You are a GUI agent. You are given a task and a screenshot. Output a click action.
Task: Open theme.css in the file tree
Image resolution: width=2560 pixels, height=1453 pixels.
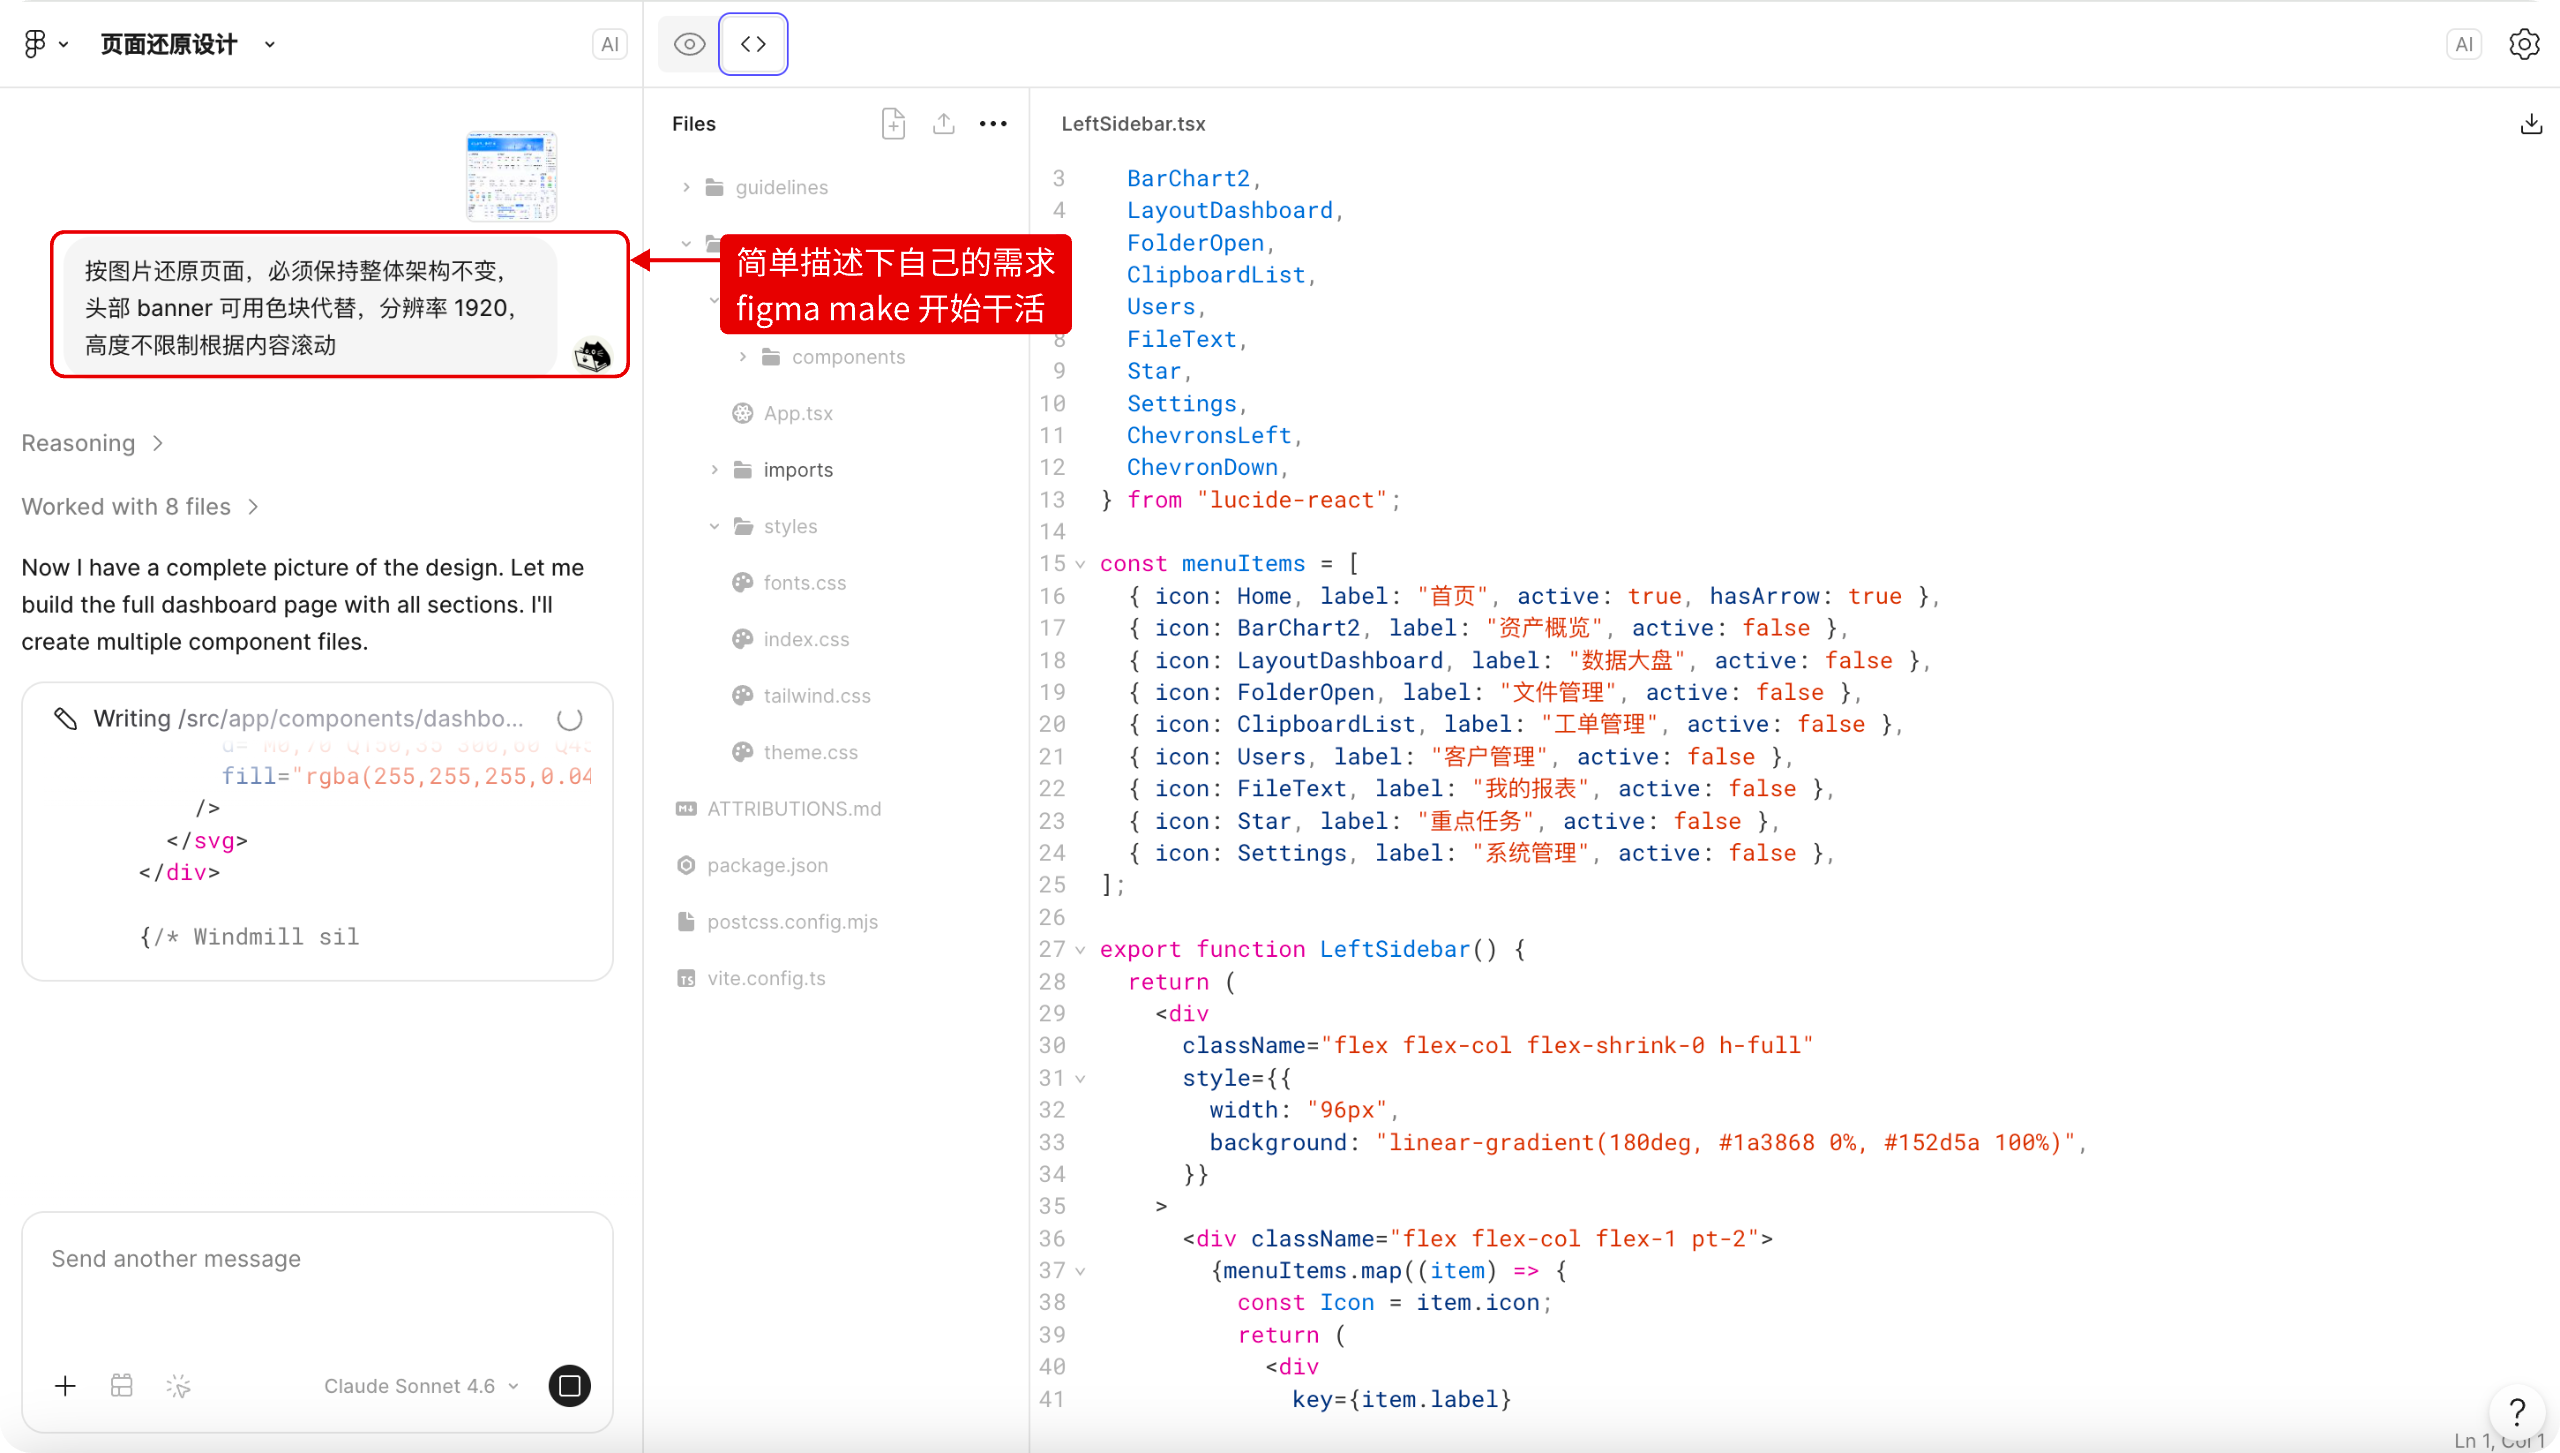click(811, 752)
